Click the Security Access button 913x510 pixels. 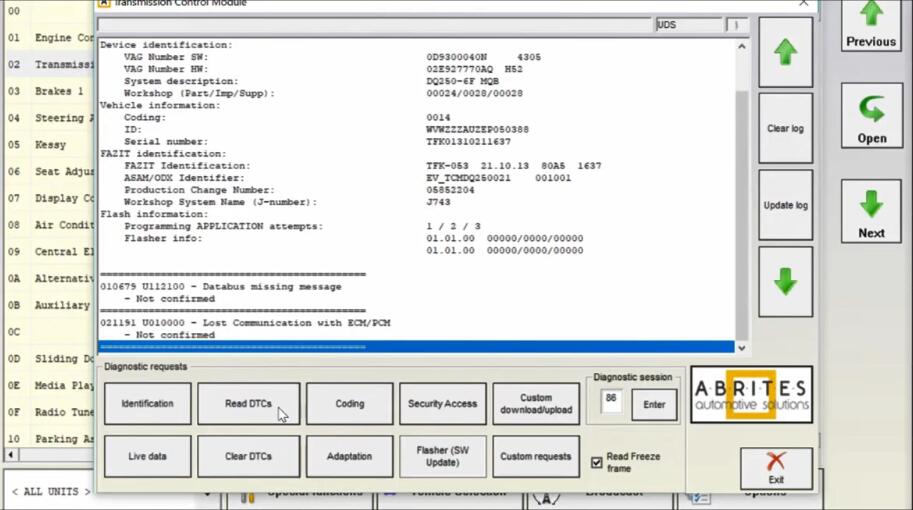[x=443, y=403]
